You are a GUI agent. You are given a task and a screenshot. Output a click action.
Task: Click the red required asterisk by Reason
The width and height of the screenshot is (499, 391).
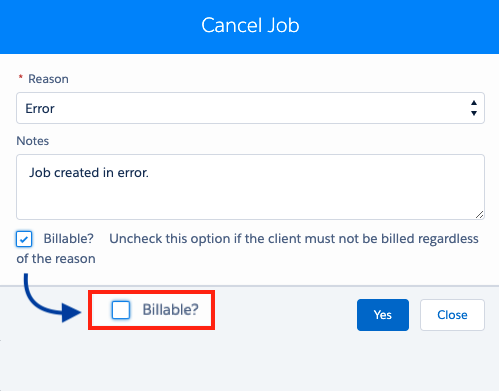tap(21, 77)
